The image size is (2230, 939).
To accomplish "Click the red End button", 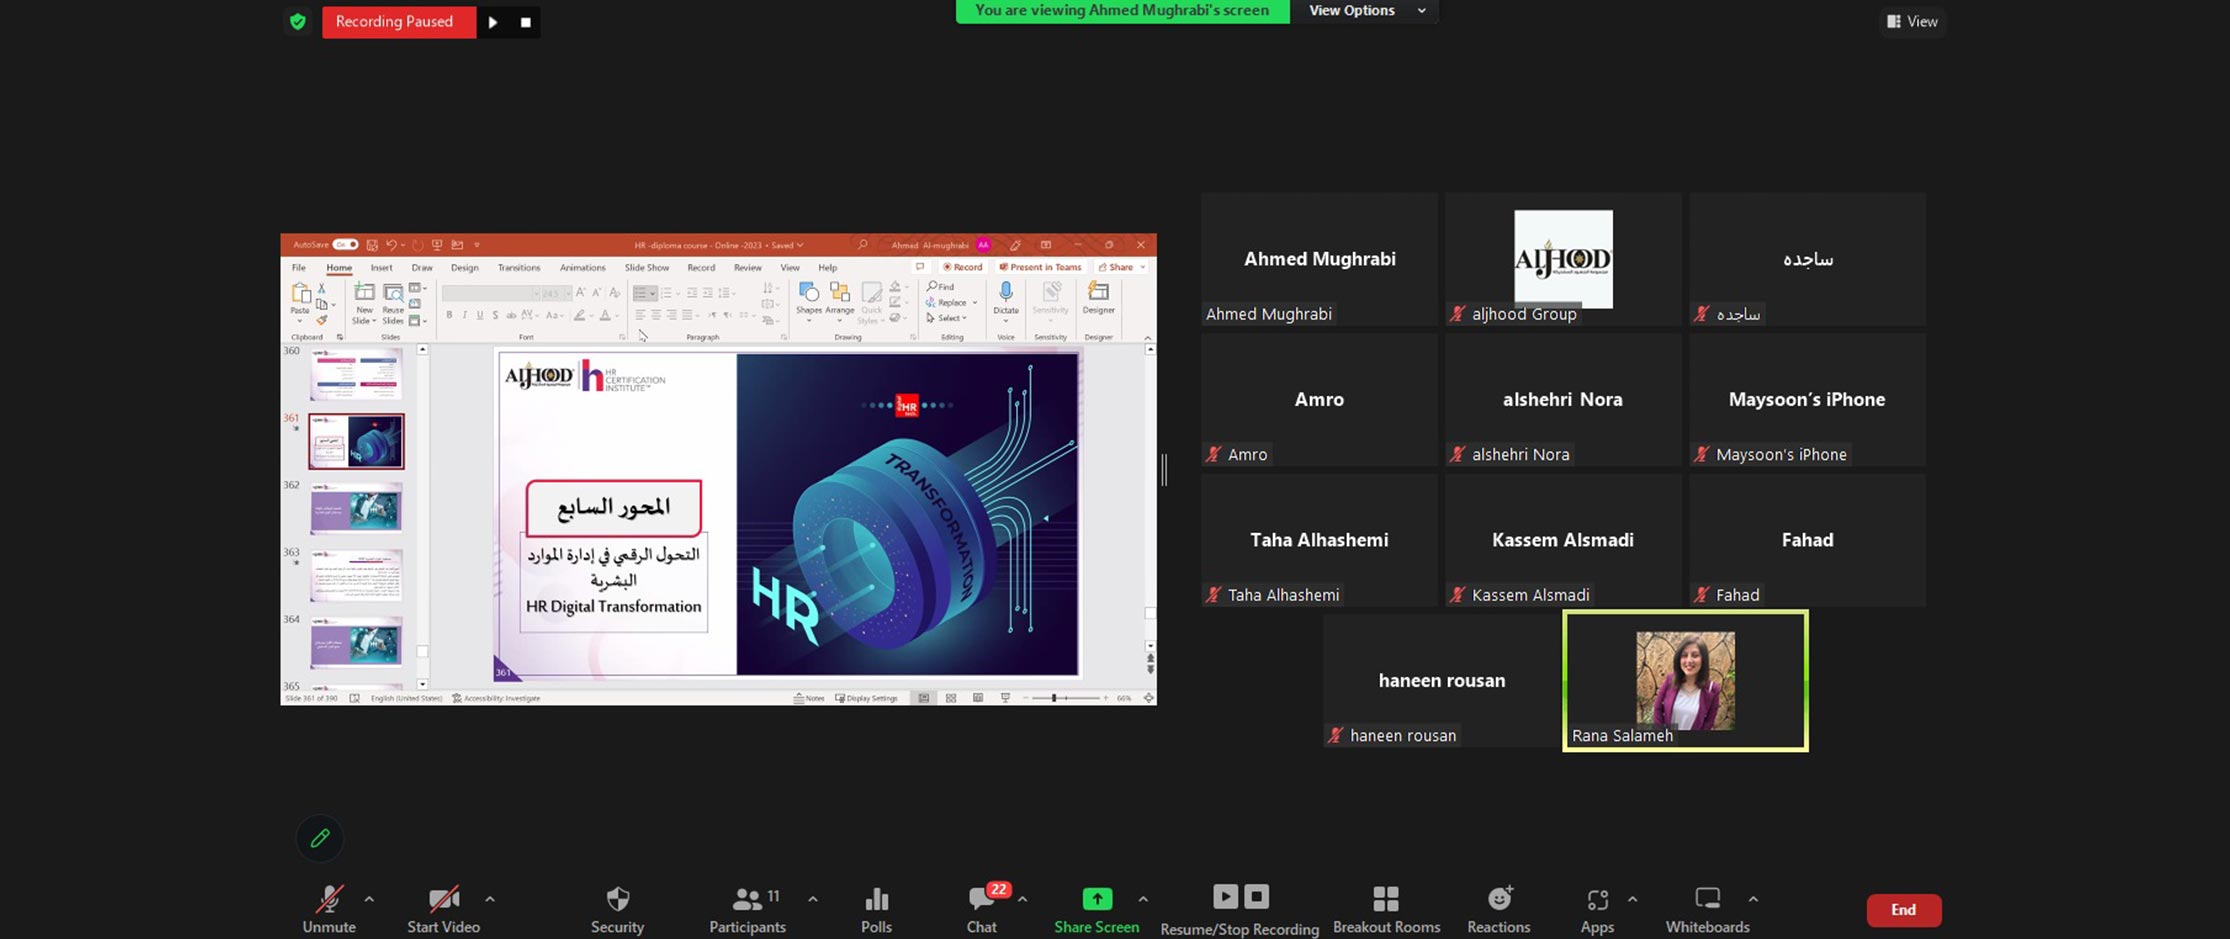I will pyautogui.click(x=1903, y=910).
